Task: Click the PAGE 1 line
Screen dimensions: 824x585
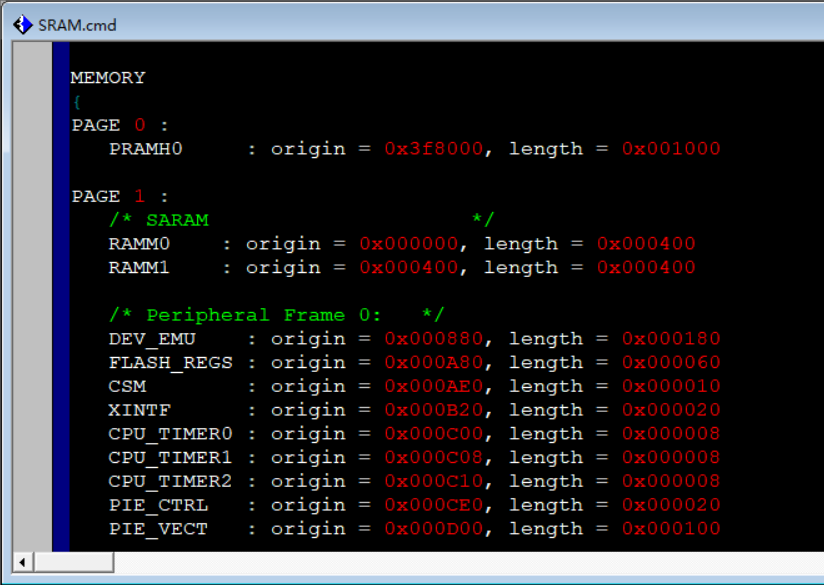Action: point(120,197)
